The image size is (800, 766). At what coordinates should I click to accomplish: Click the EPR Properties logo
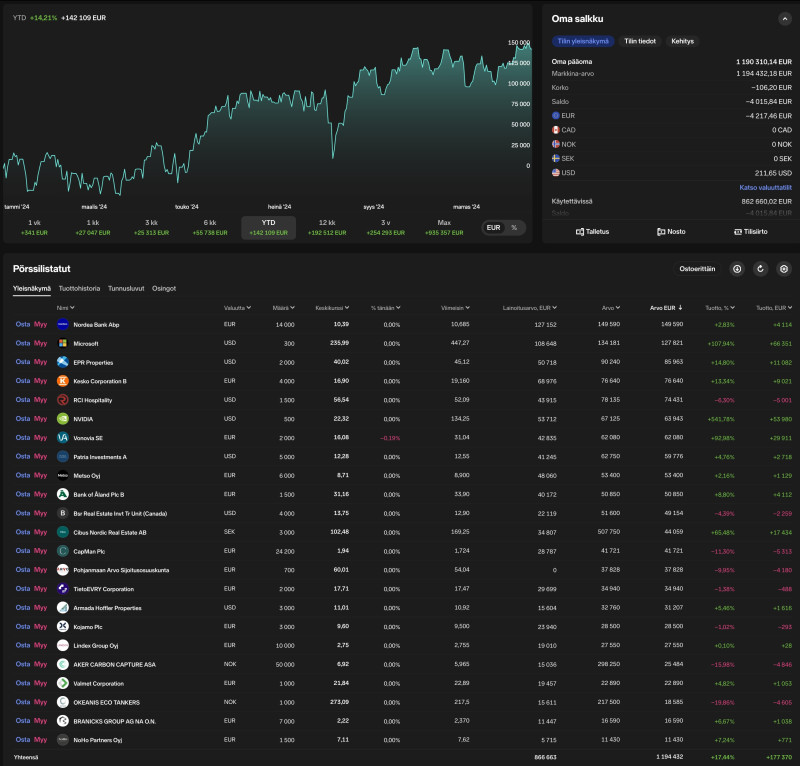tap(63, 362)
